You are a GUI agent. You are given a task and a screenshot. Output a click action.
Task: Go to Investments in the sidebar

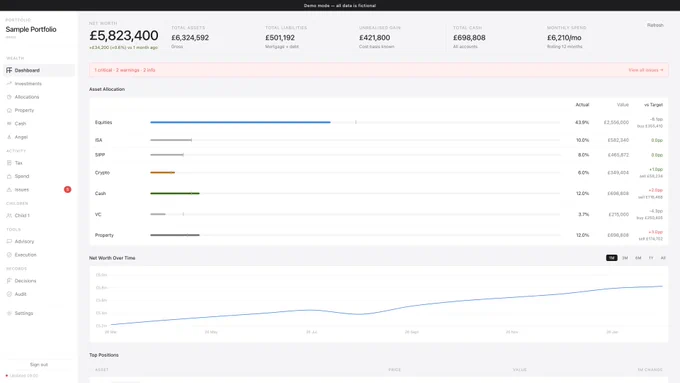pos(39,83)
